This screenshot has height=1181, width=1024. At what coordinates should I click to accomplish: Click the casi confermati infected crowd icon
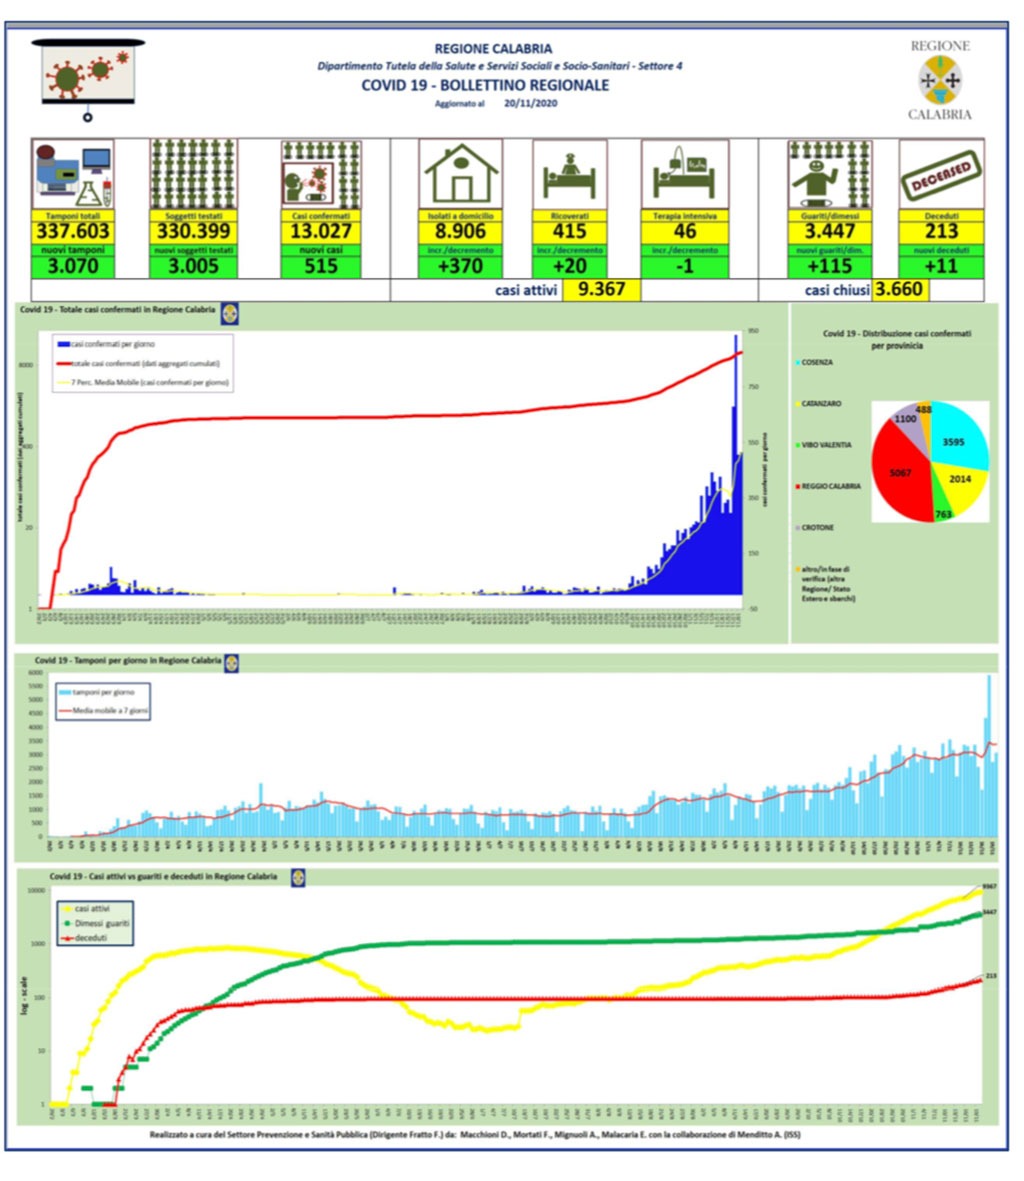pos(322,174)
